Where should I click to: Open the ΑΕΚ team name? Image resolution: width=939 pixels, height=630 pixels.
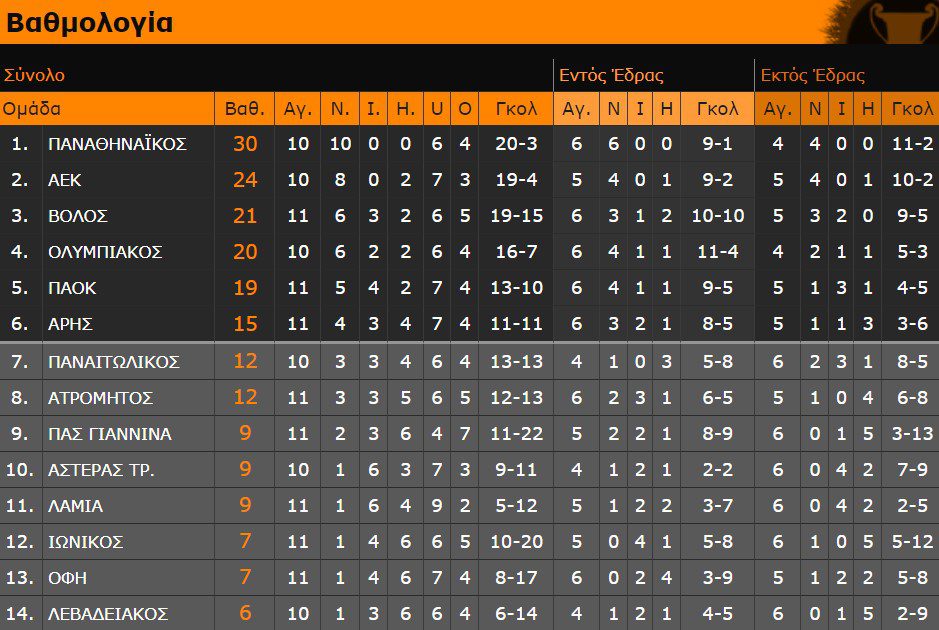(x=65, y=180)
